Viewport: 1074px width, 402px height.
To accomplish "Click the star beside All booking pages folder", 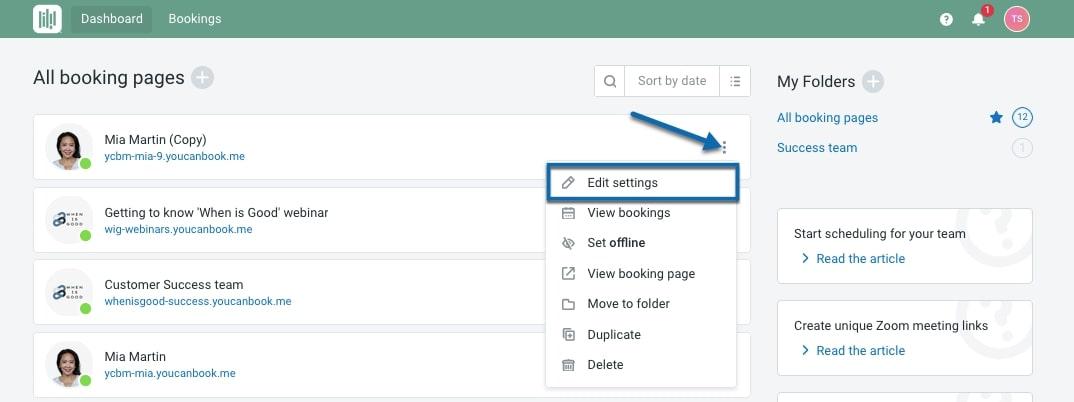I will (996, 118).
